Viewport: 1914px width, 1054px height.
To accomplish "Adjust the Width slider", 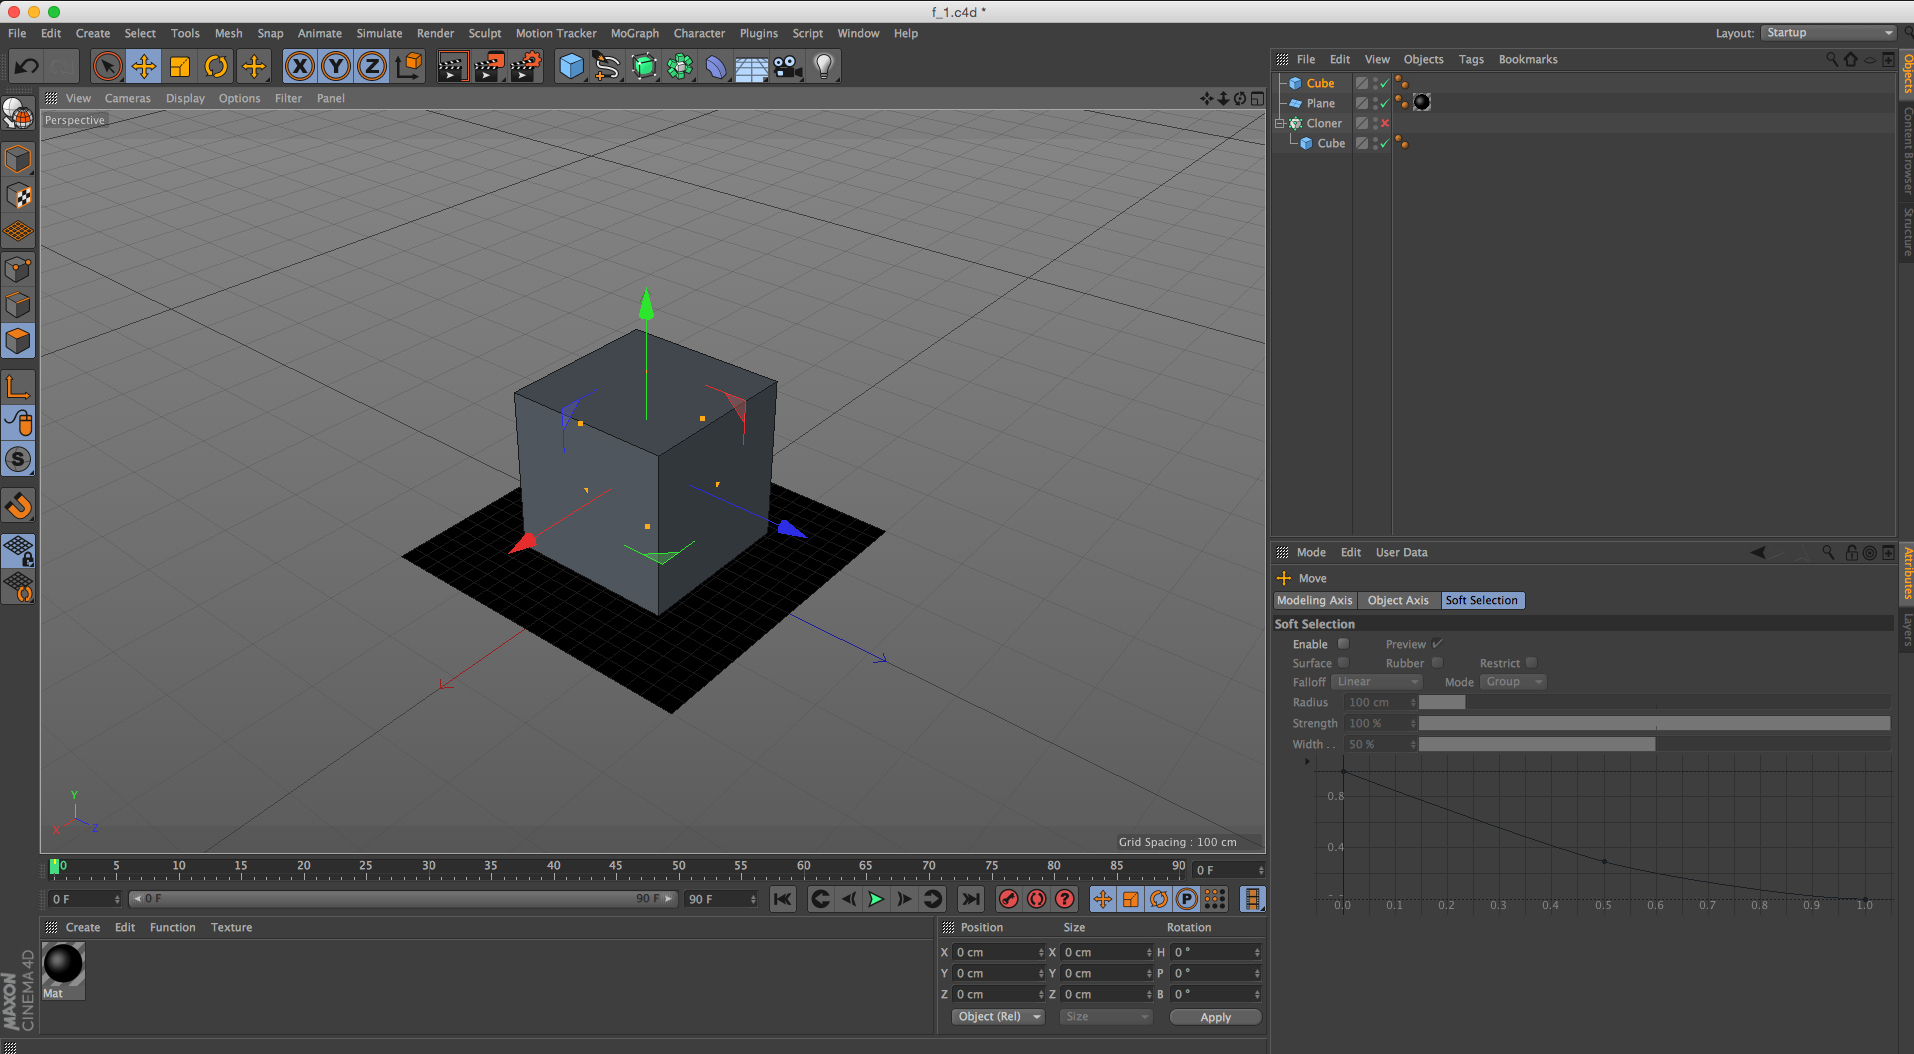I will [1654, 744].
